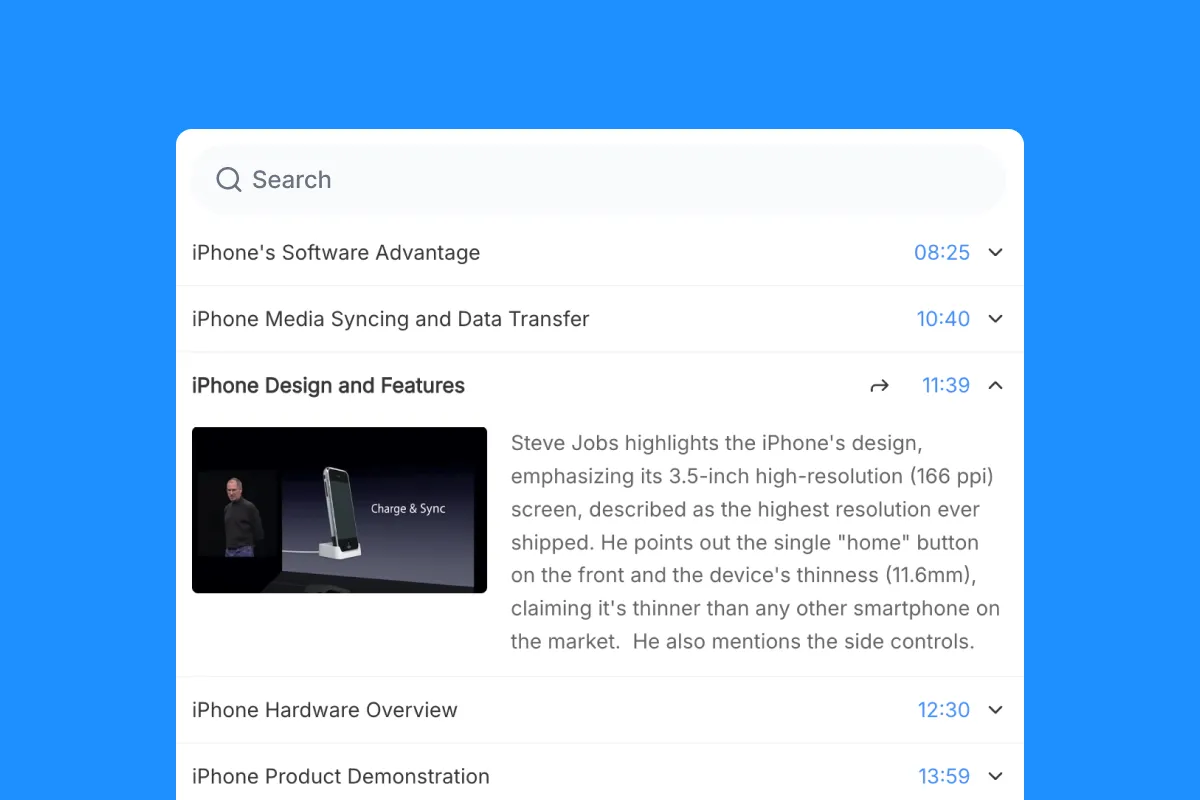Viewport: 1200px width, 800px height.
Task: Jump to the 08:25 timestamp
Action: point(941,252)
